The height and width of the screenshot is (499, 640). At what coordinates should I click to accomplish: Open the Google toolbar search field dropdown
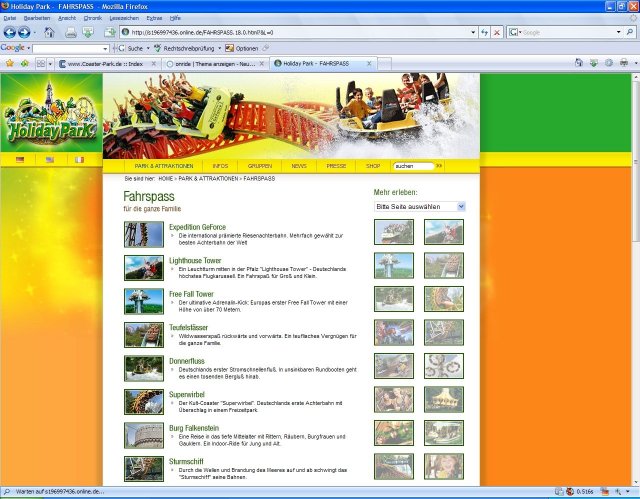pyautogui.click(x=105, y=49)
